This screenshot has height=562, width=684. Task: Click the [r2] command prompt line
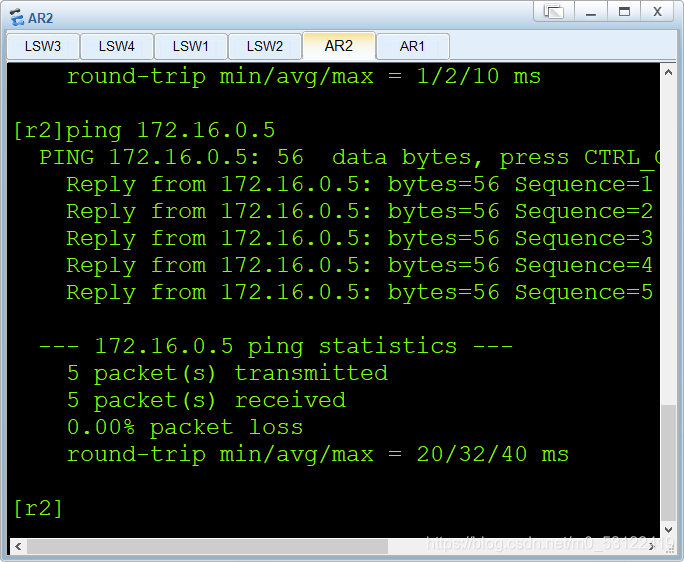click(x=38, y=508)
